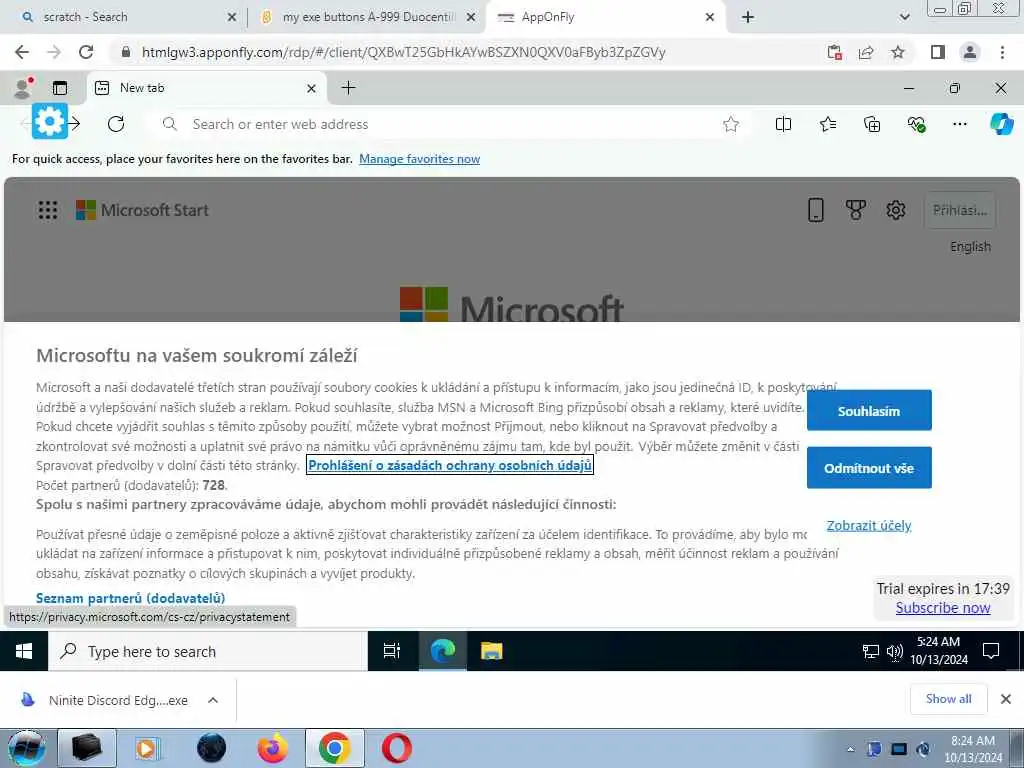Close the my exe buttons tab
Viewport: 1024px width, 768px height.
point(470,18)
